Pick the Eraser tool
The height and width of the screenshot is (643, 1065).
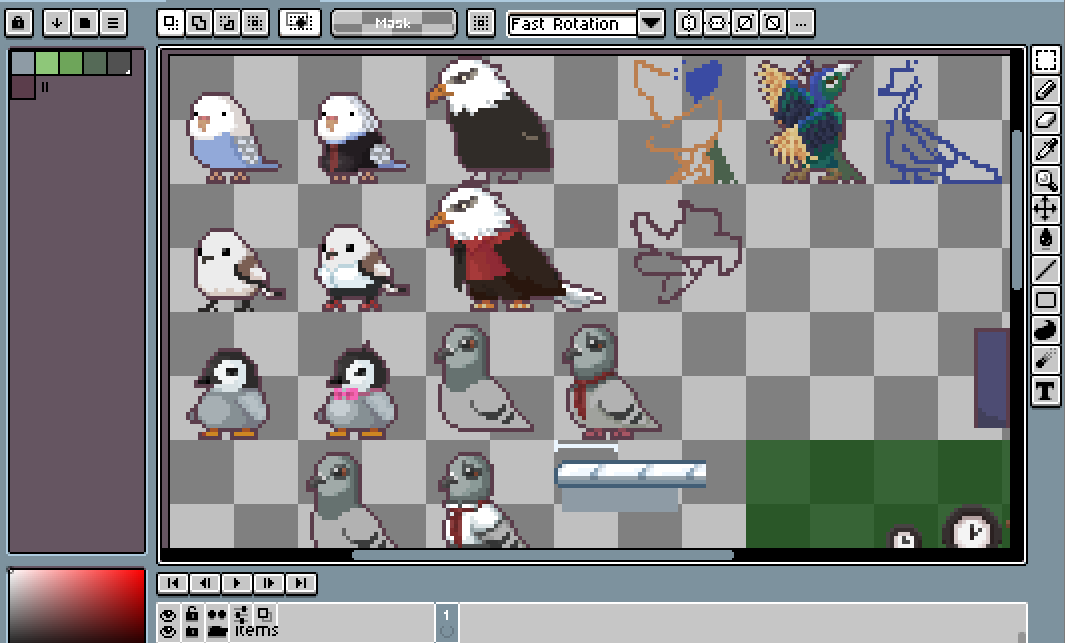1046,120
